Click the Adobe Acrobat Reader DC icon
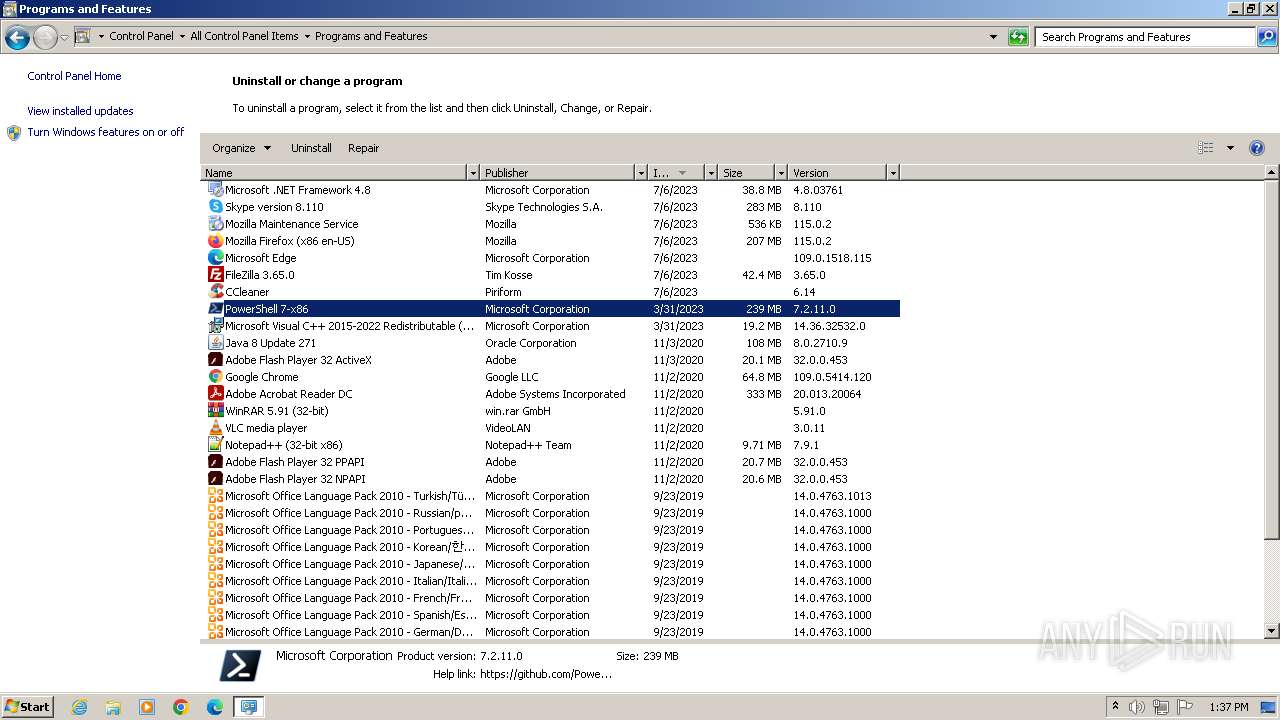The height and width of the screenshot is (720, 1280). point(215,394)
